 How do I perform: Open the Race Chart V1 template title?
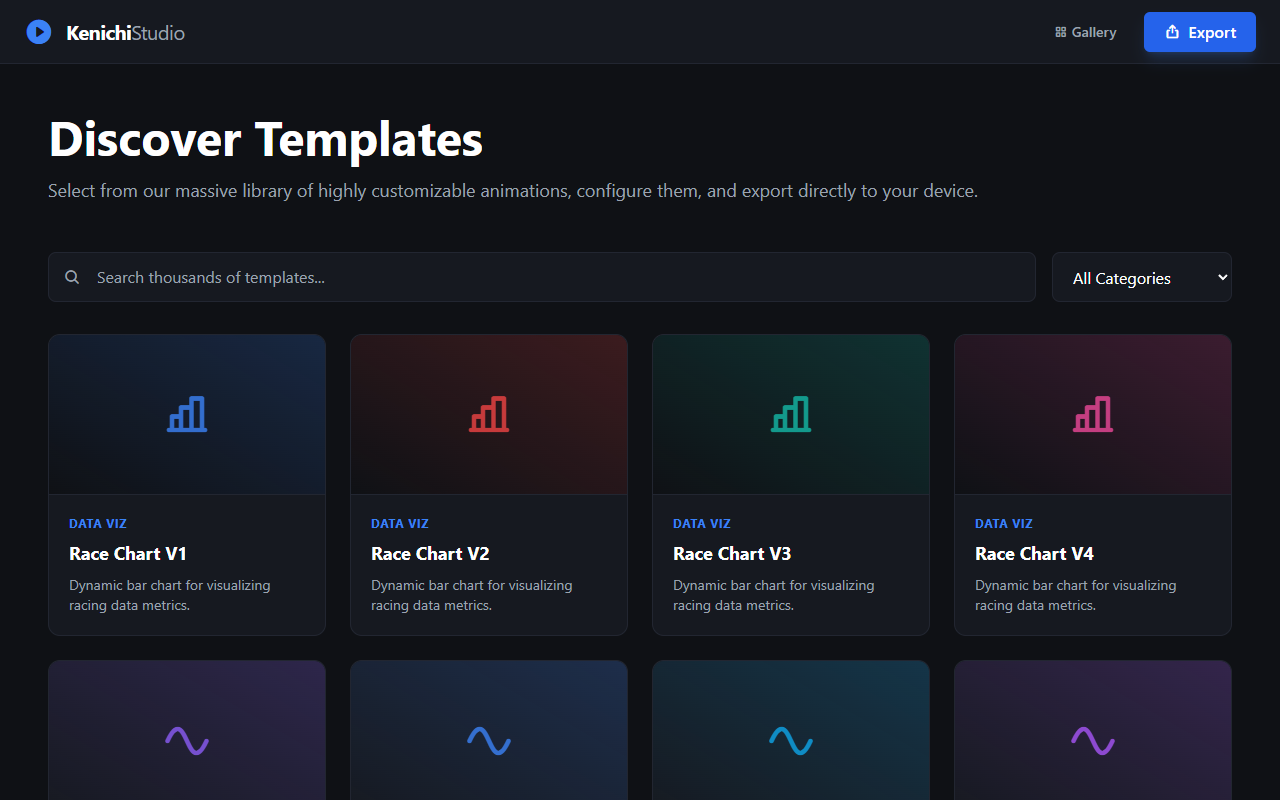128,553
